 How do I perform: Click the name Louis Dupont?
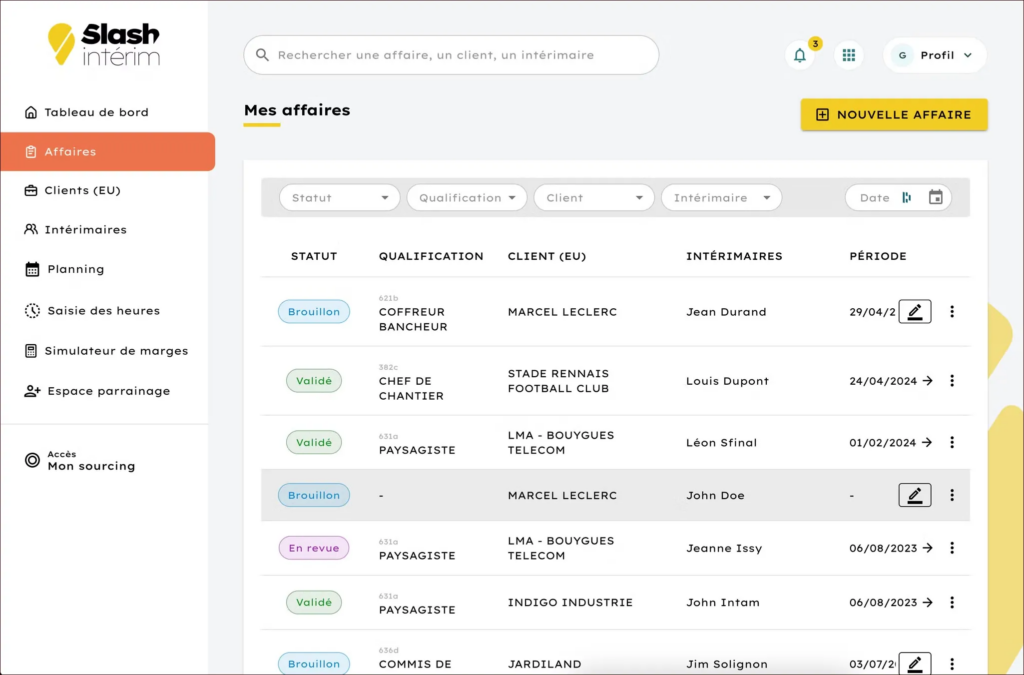[x=728, y=381]
